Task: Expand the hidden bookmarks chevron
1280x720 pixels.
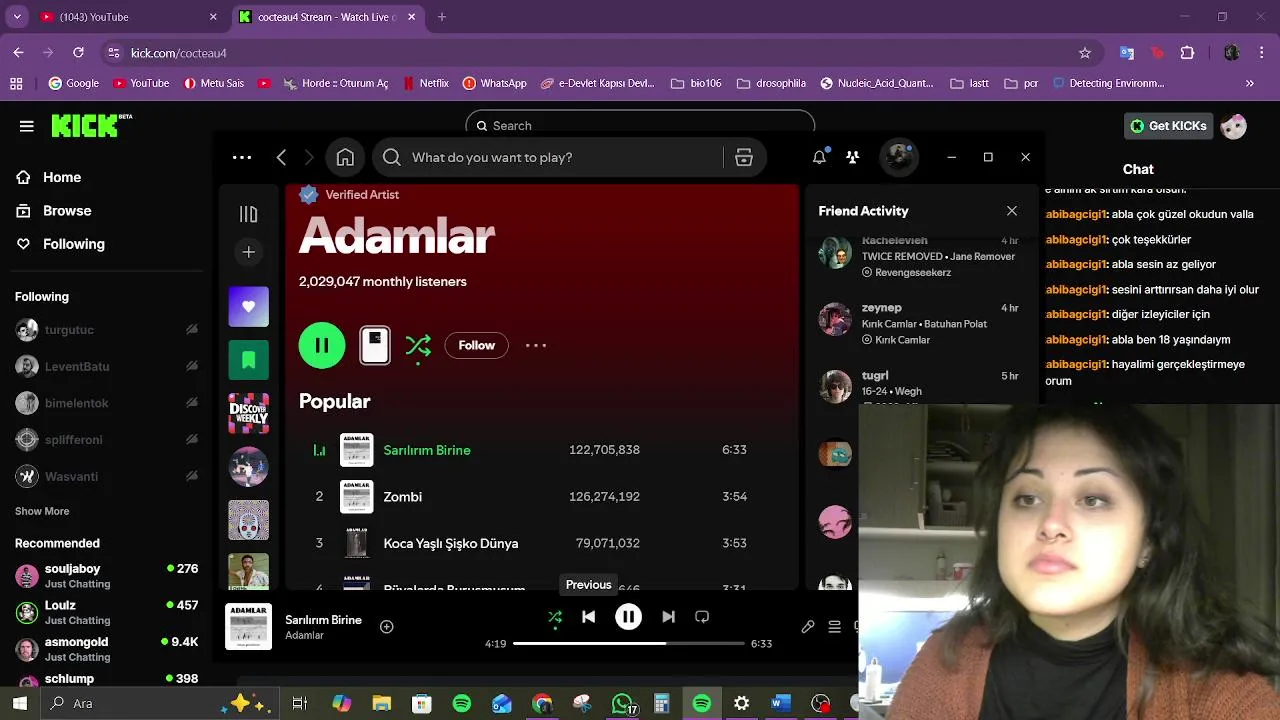Action: point(1250,83)
